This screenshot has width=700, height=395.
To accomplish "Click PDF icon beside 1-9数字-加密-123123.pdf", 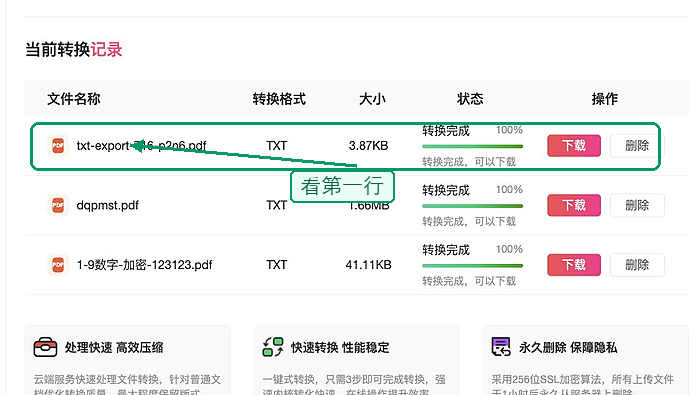I will click(x=58, y=265).
